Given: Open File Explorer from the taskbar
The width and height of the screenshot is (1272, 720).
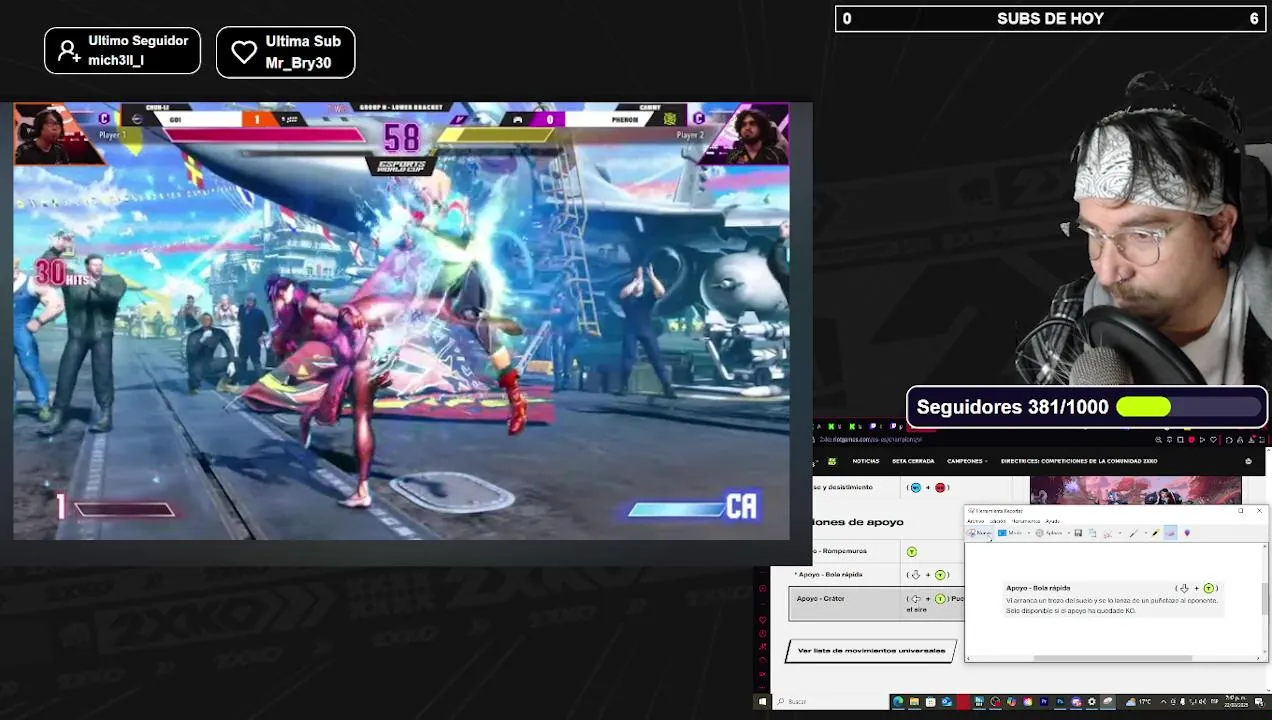Looking at the screenshot, I should (914, 702).
